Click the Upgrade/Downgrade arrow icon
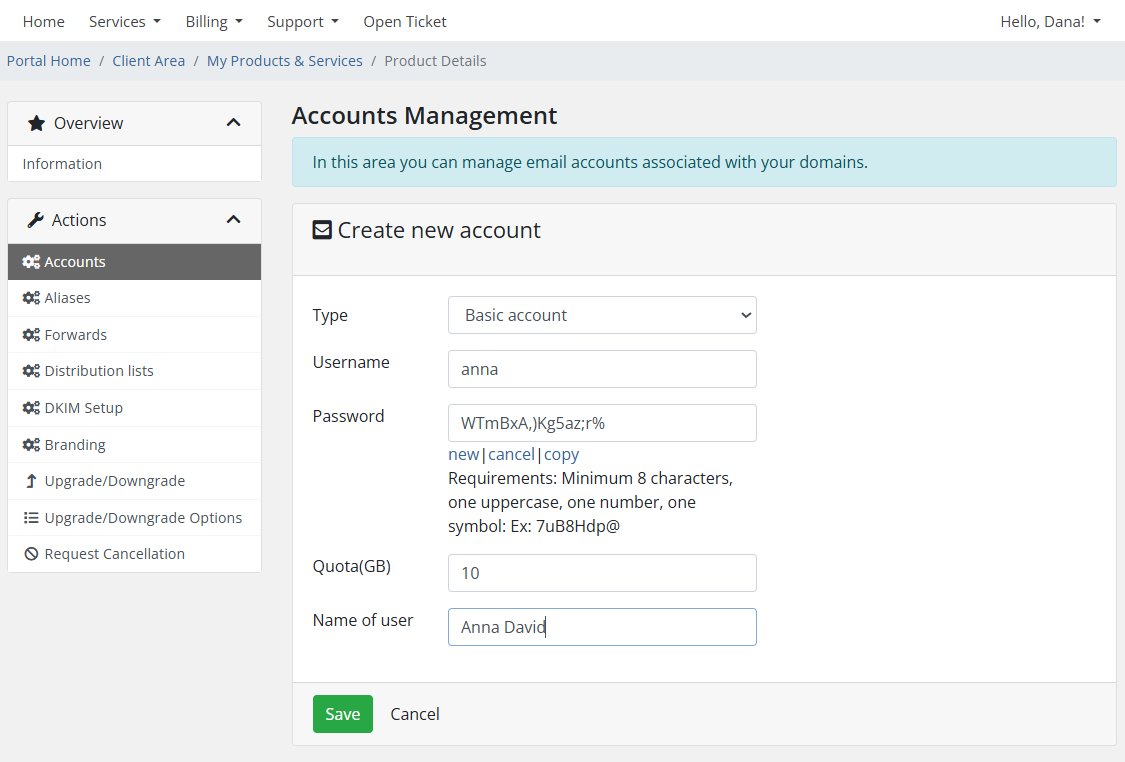The width and height of the screenshot is (1125, 762). [x=31, y=481]
